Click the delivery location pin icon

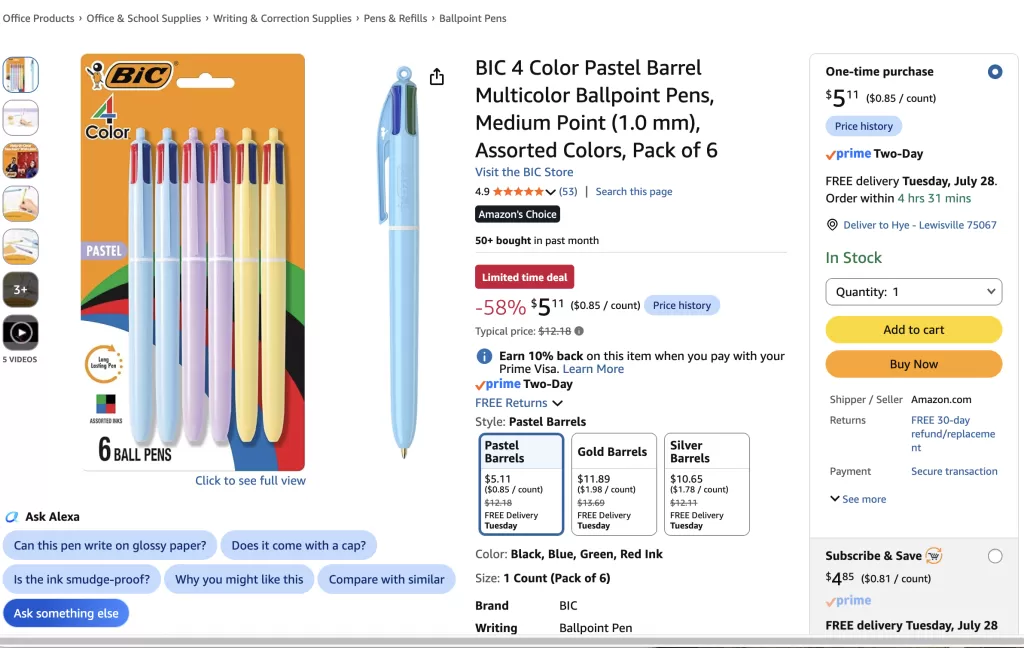tap(832, 225)
